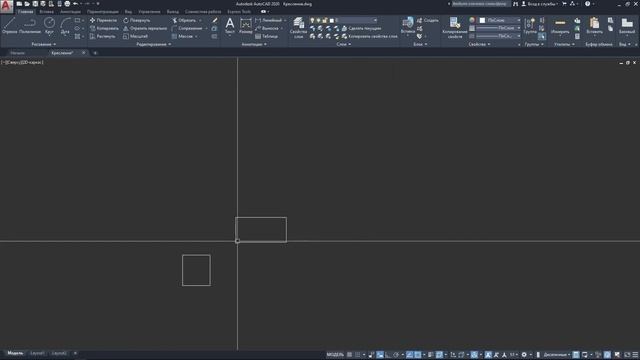Click the Вставить (Paste) icon
This screenshot has width=640, height=360.
point(594,26)
